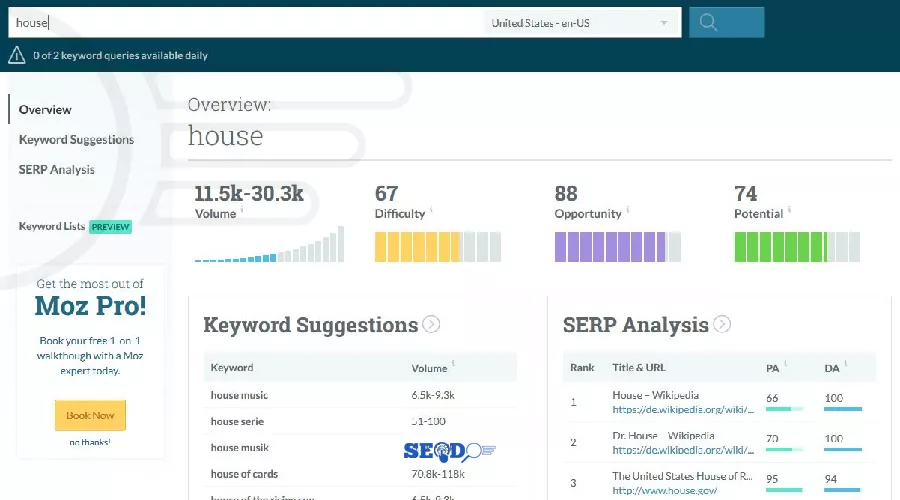Click the Rank column header
Image resolution: width=900 pixels, height=500 pixels.
click(x=582, y=367)
